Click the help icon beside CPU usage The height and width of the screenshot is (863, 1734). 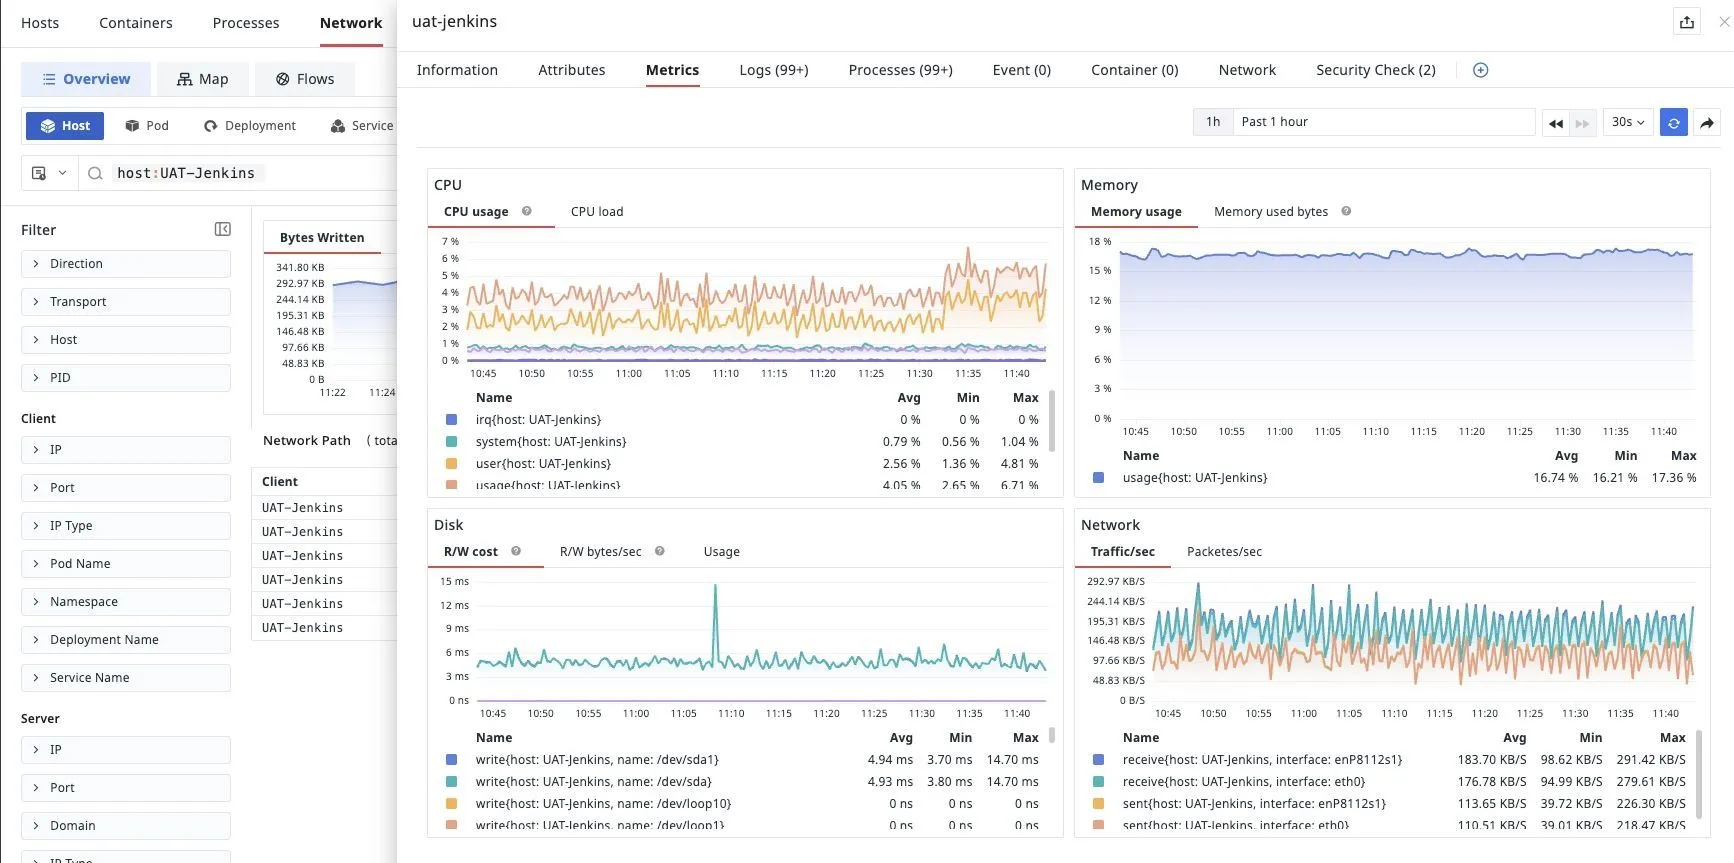click(527, 211)
